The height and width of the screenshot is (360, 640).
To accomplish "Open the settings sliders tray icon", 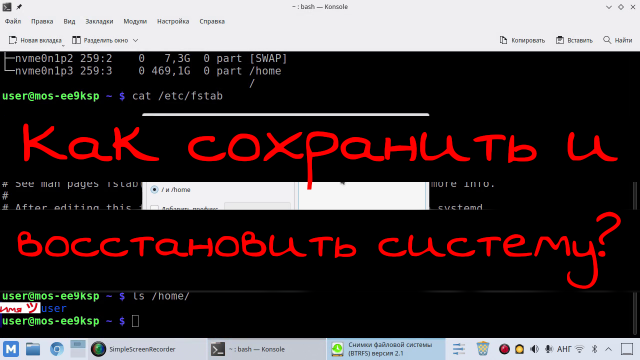I will [459, 349].
